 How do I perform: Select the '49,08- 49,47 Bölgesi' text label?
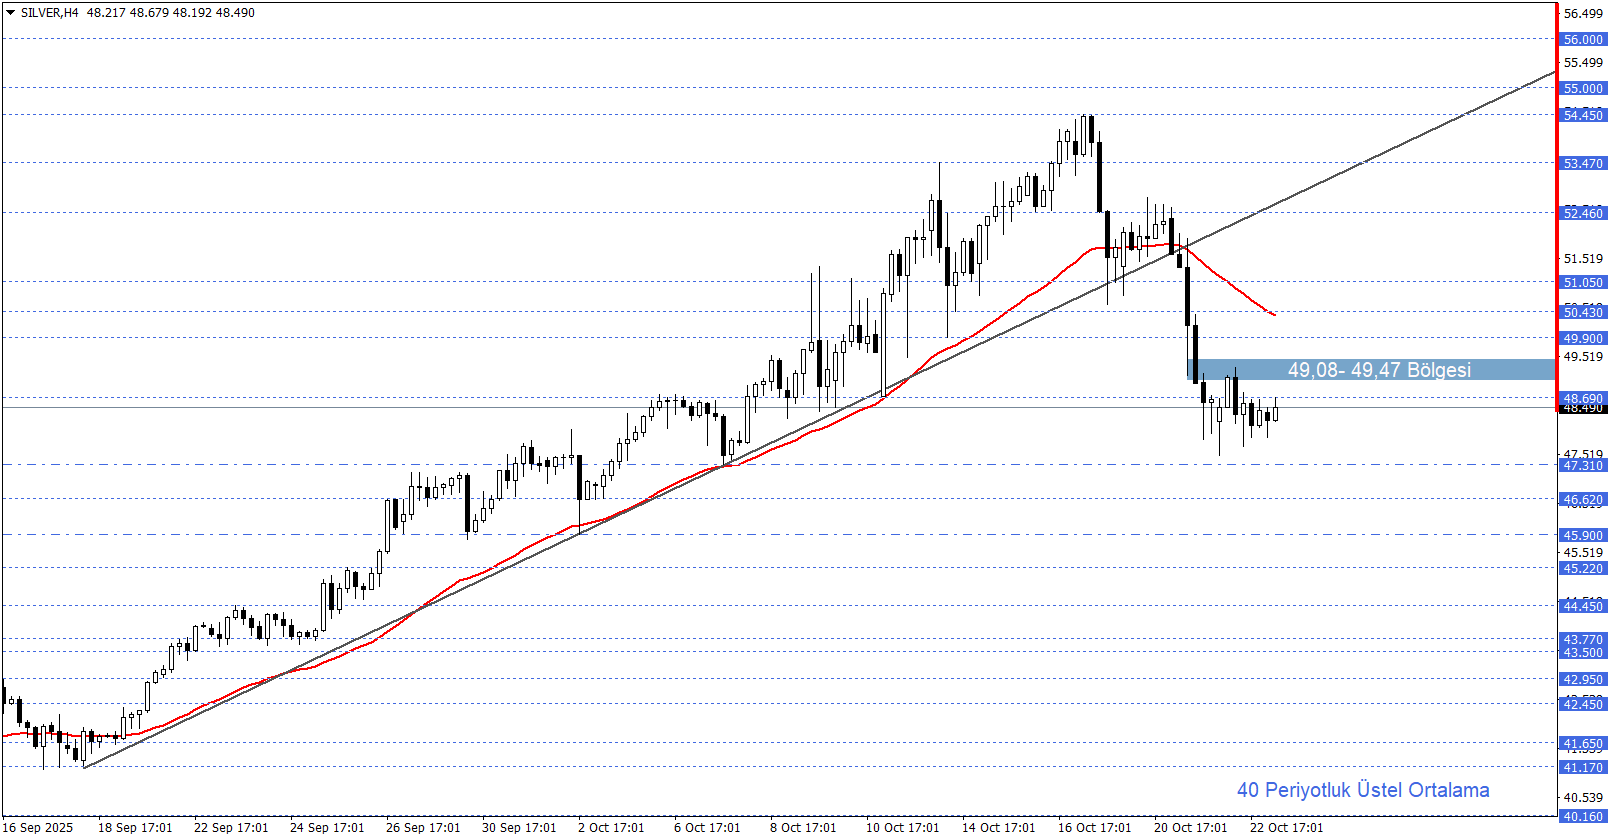(1378, 370)
